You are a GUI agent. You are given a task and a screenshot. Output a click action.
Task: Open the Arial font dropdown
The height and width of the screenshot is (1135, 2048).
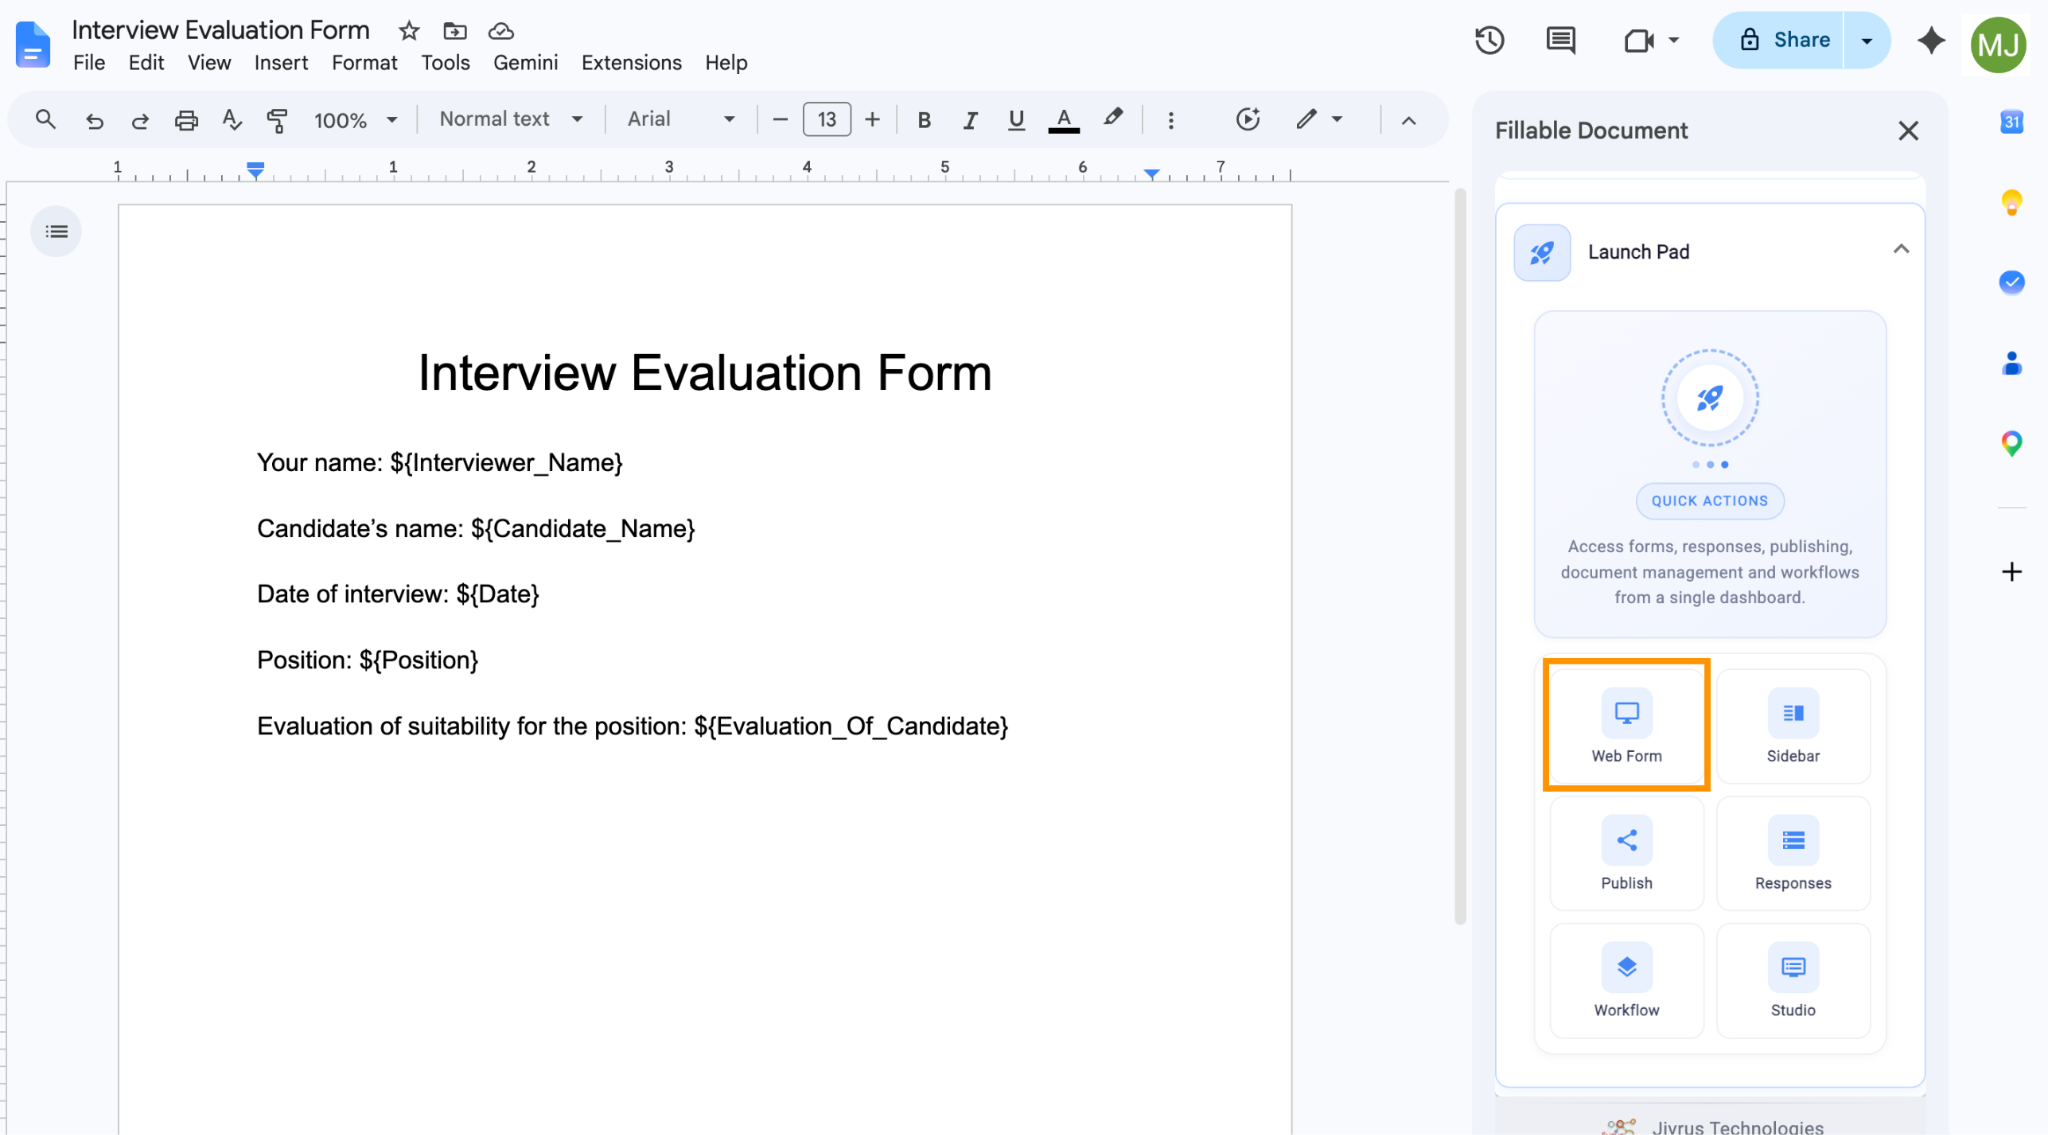(x=681, y=120)
